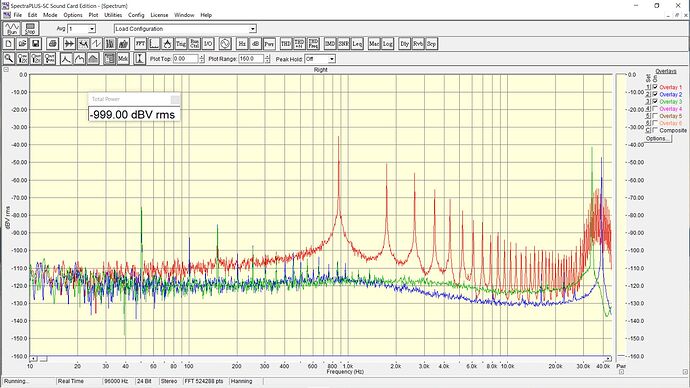The height and width of the screenshot is (388, 690).
Task: Expand the Load Configuration dropdown
Action: [253, 29]
